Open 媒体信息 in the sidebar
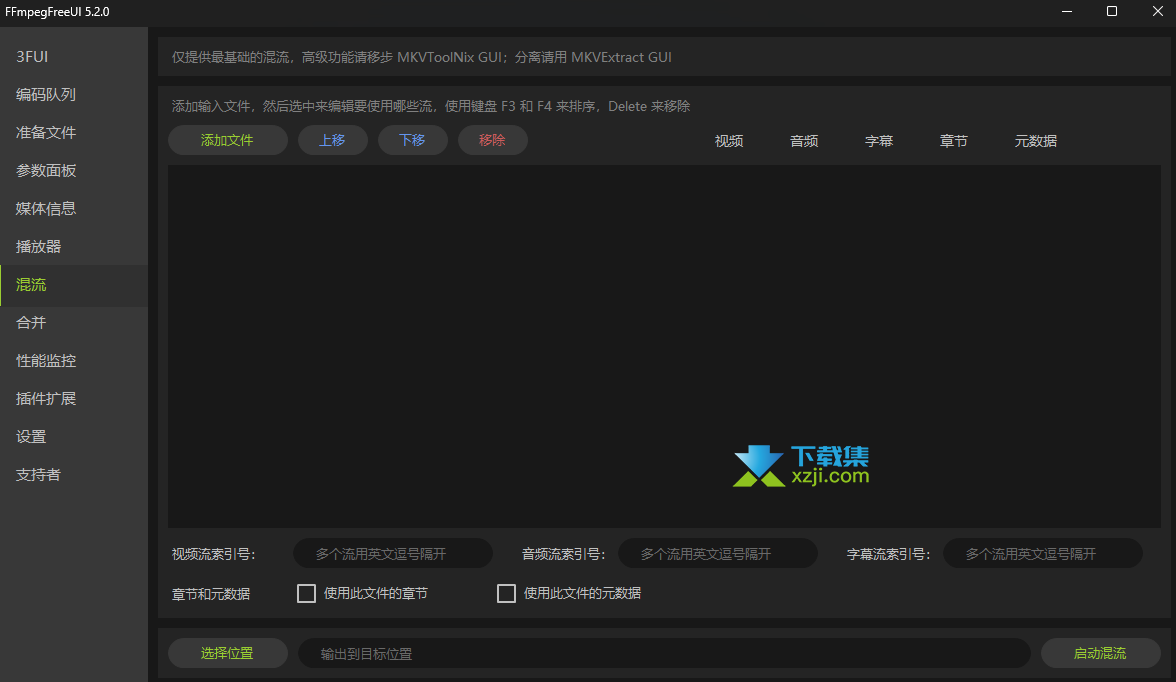 pos(74,209)
